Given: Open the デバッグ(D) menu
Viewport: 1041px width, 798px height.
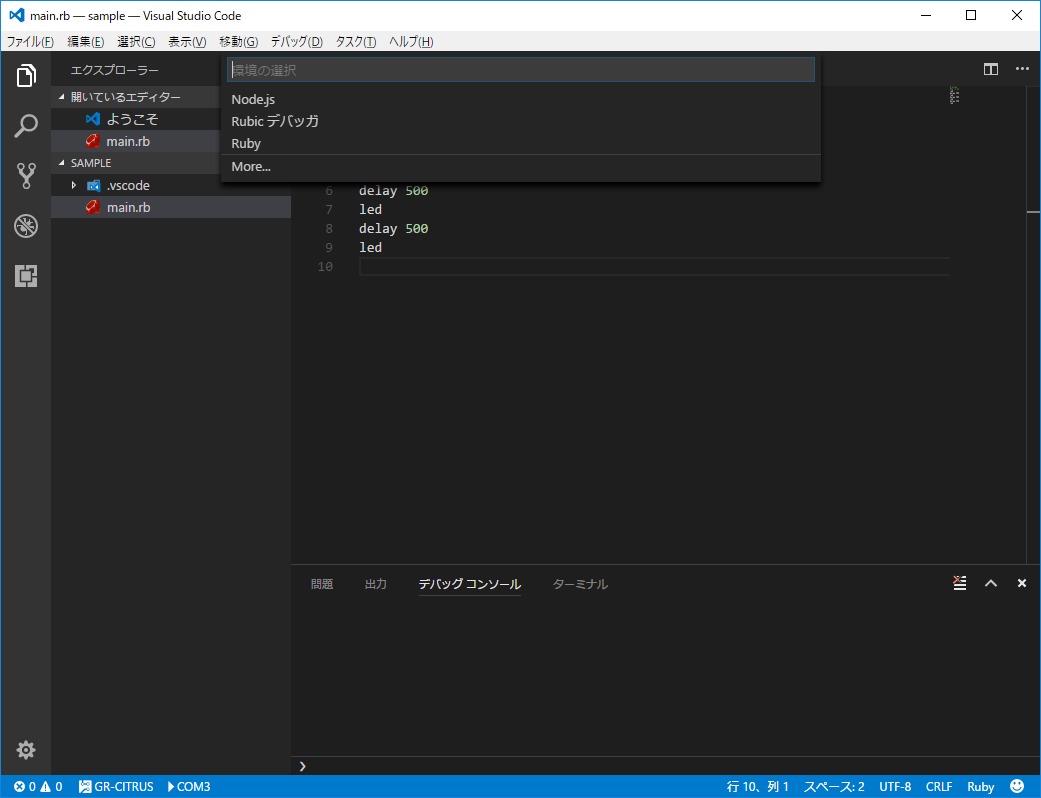Looking at the screenshot, I should pyautogui.click(x=296, y=41).
